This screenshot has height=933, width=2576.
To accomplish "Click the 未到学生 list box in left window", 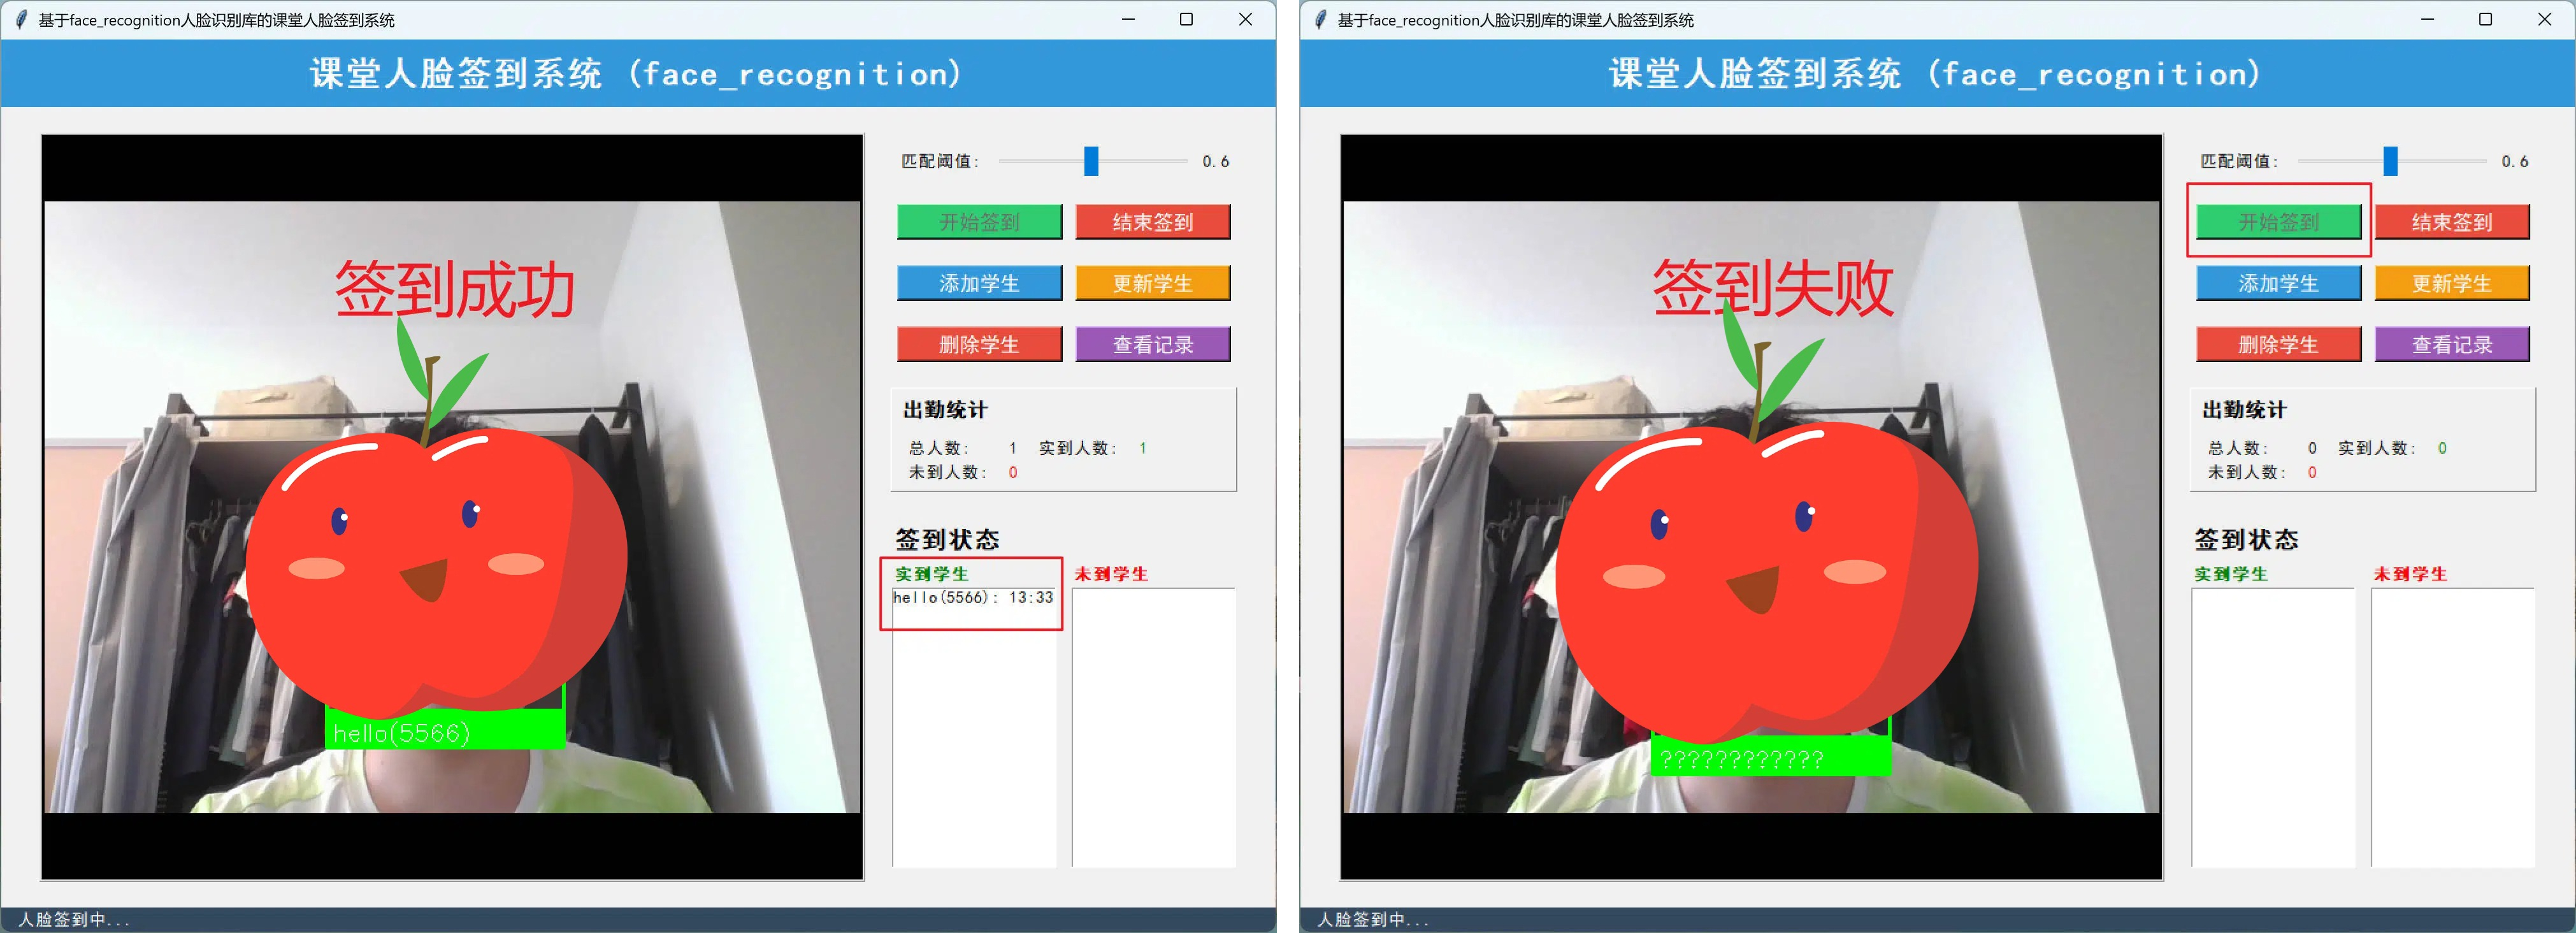I will click(x=1154, y=727).
